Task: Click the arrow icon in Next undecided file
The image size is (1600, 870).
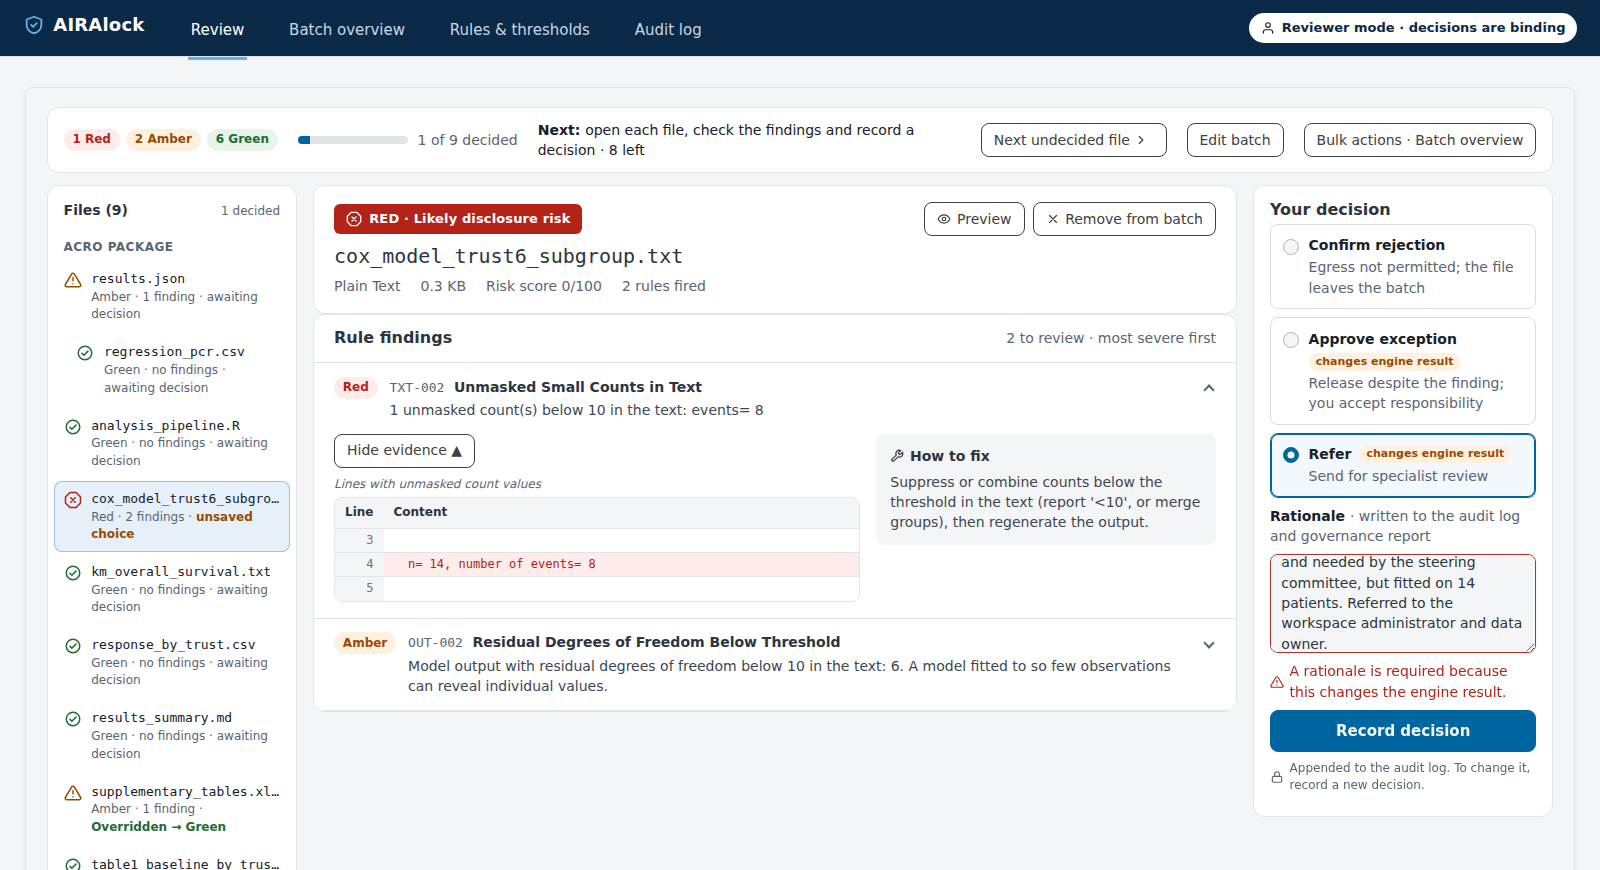Action: click(x=1141, y=140)
